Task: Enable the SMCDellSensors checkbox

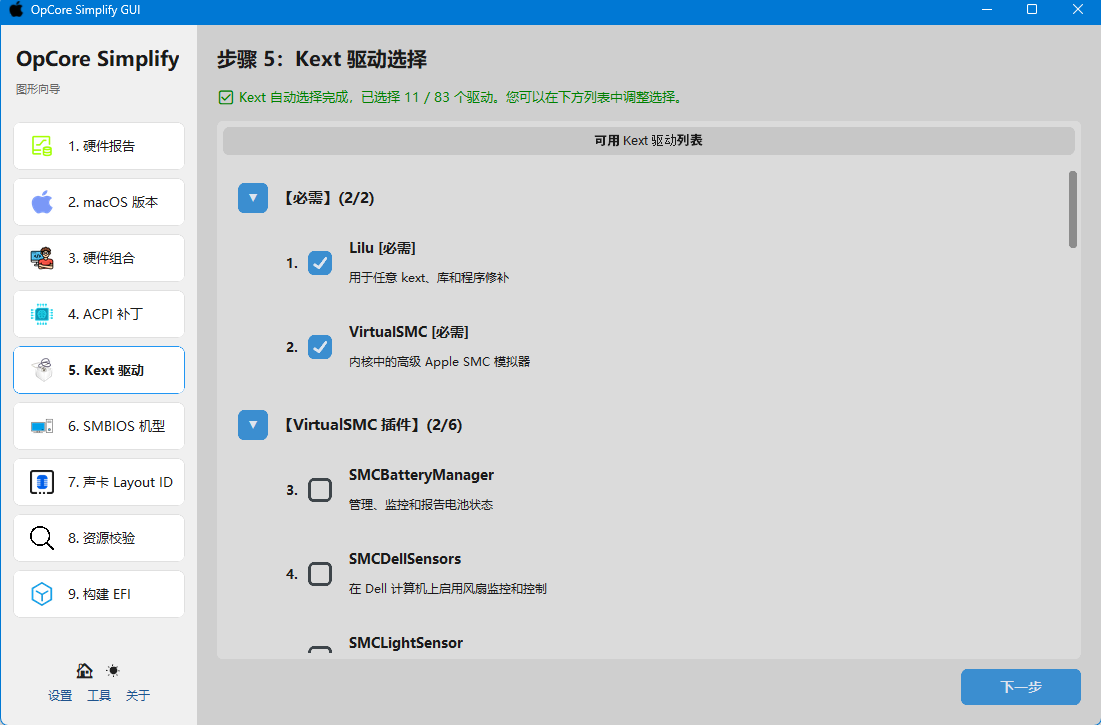Action: (320, 574)
